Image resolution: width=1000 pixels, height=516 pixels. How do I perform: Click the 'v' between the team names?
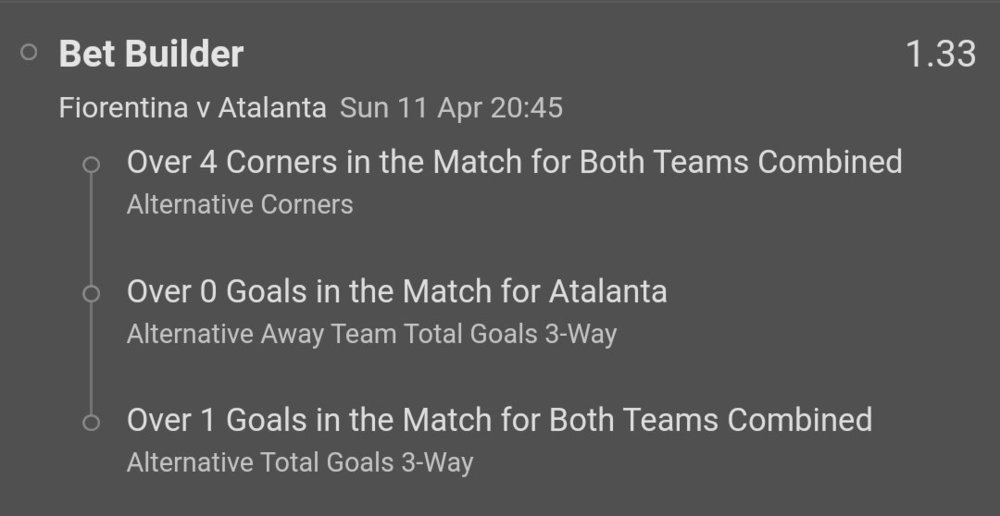(202, 108)
